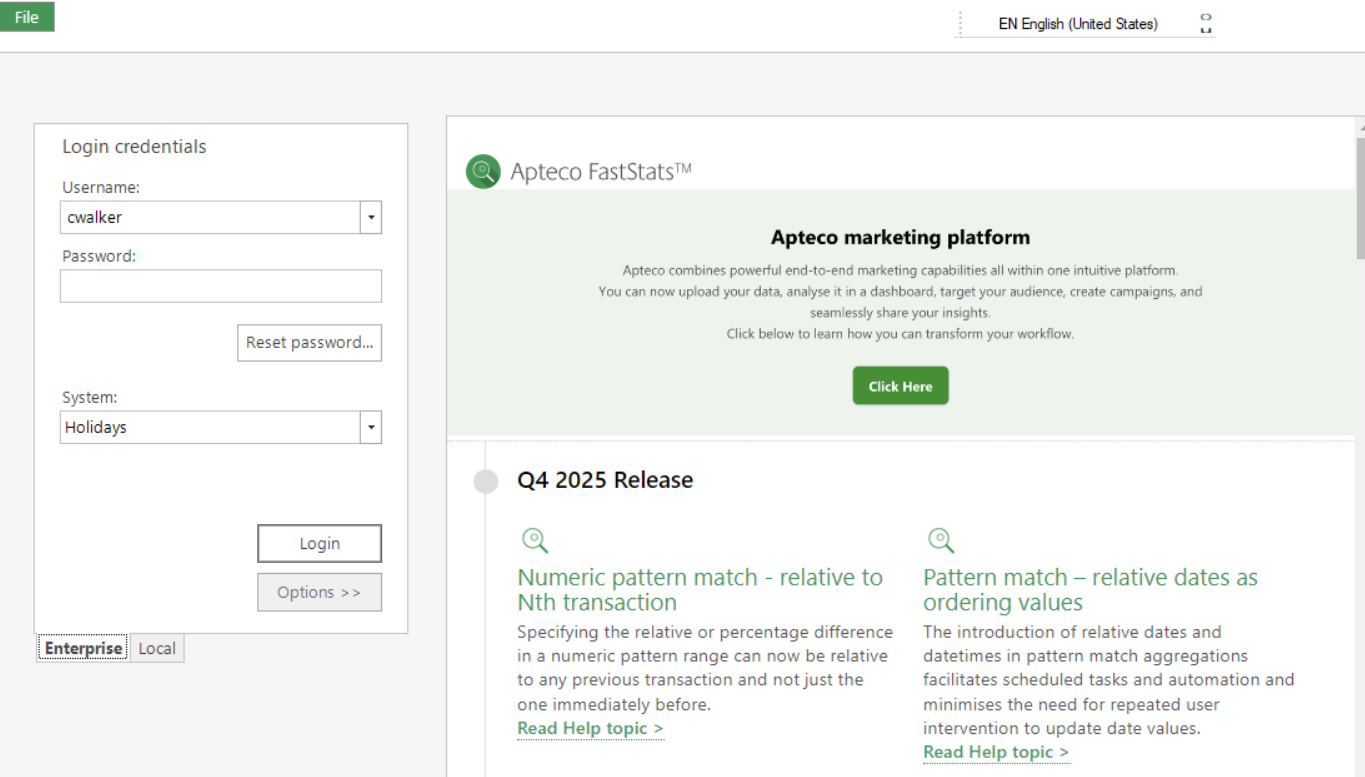The height and width of the screenshot is (777, 1365).
Task: Click the icon above Pattern match relative dates heading
Action: (x=940, y=541)
